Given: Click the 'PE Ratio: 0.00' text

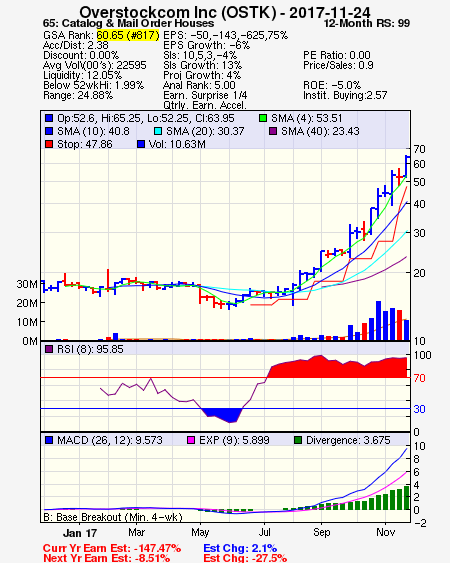Looking at the screenshot, I should 337,55.
